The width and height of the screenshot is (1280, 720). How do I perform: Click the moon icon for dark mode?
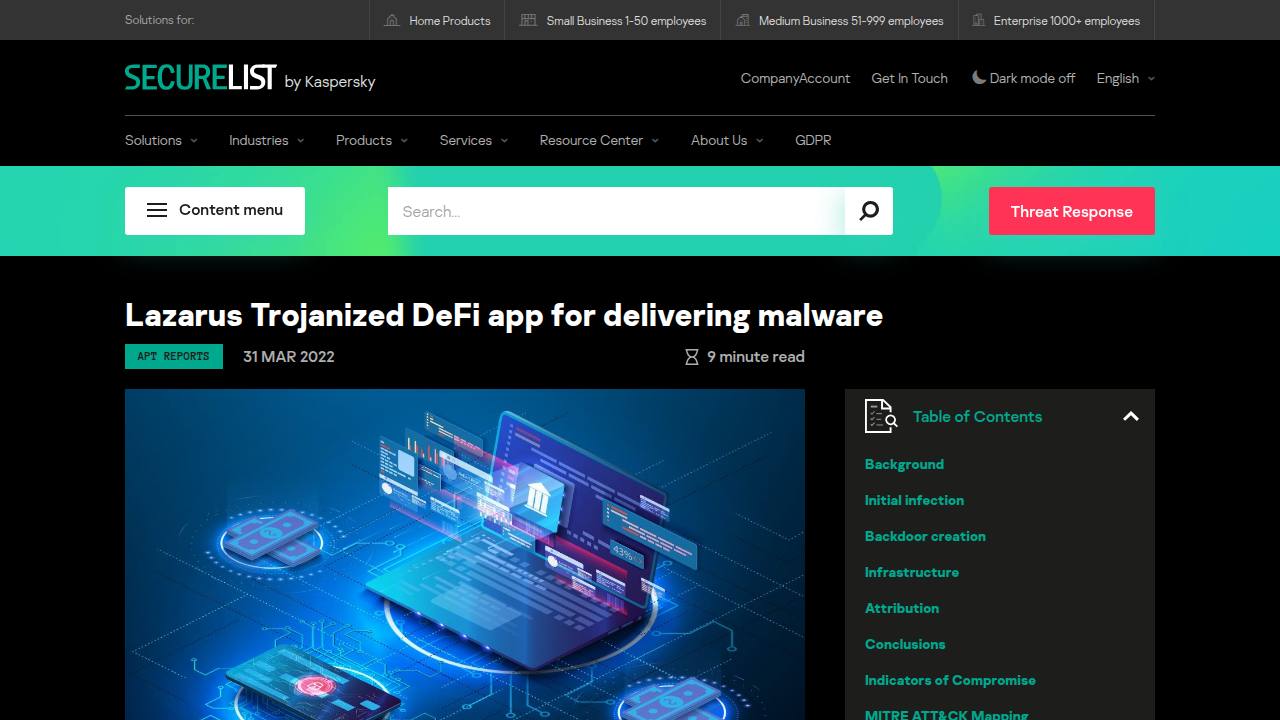(x=979, y=77)
